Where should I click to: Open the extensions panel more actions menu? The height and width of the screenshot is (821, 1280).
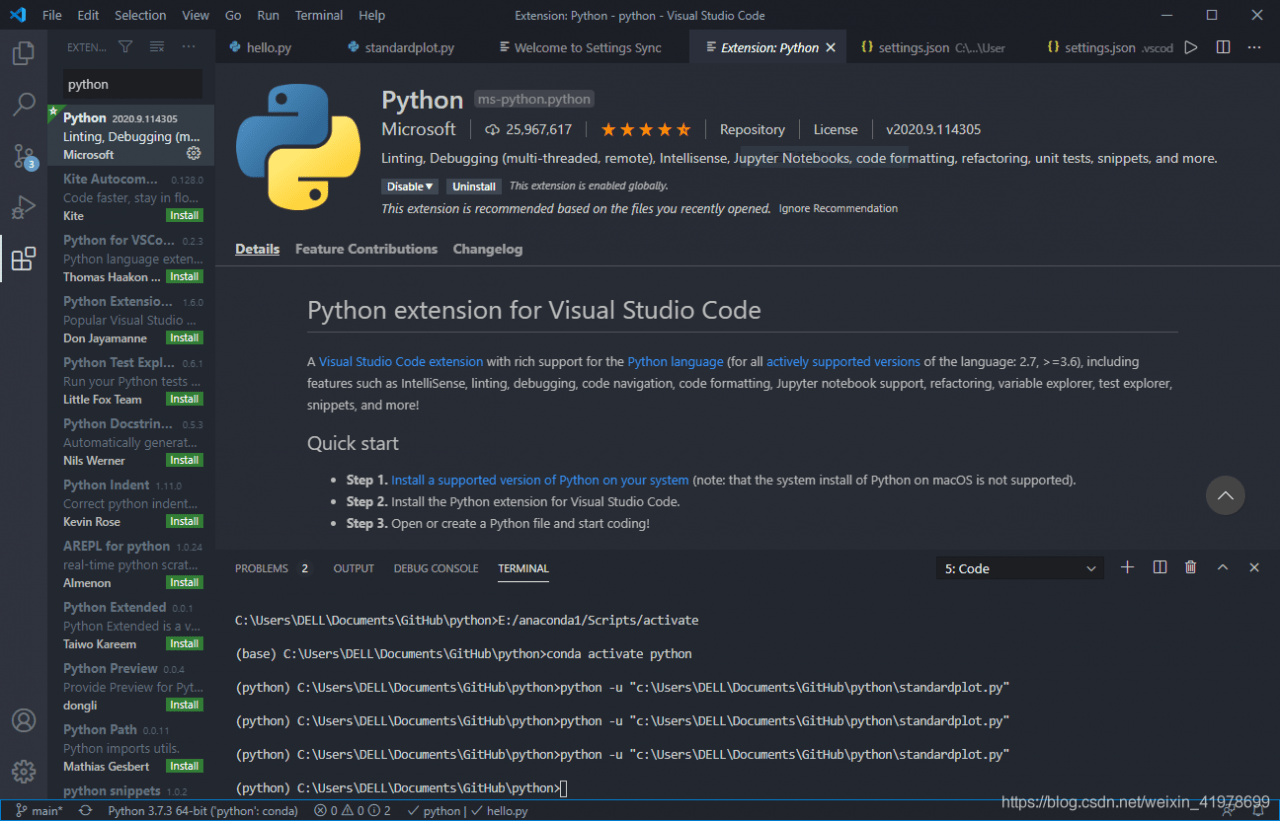pos(188,46)
